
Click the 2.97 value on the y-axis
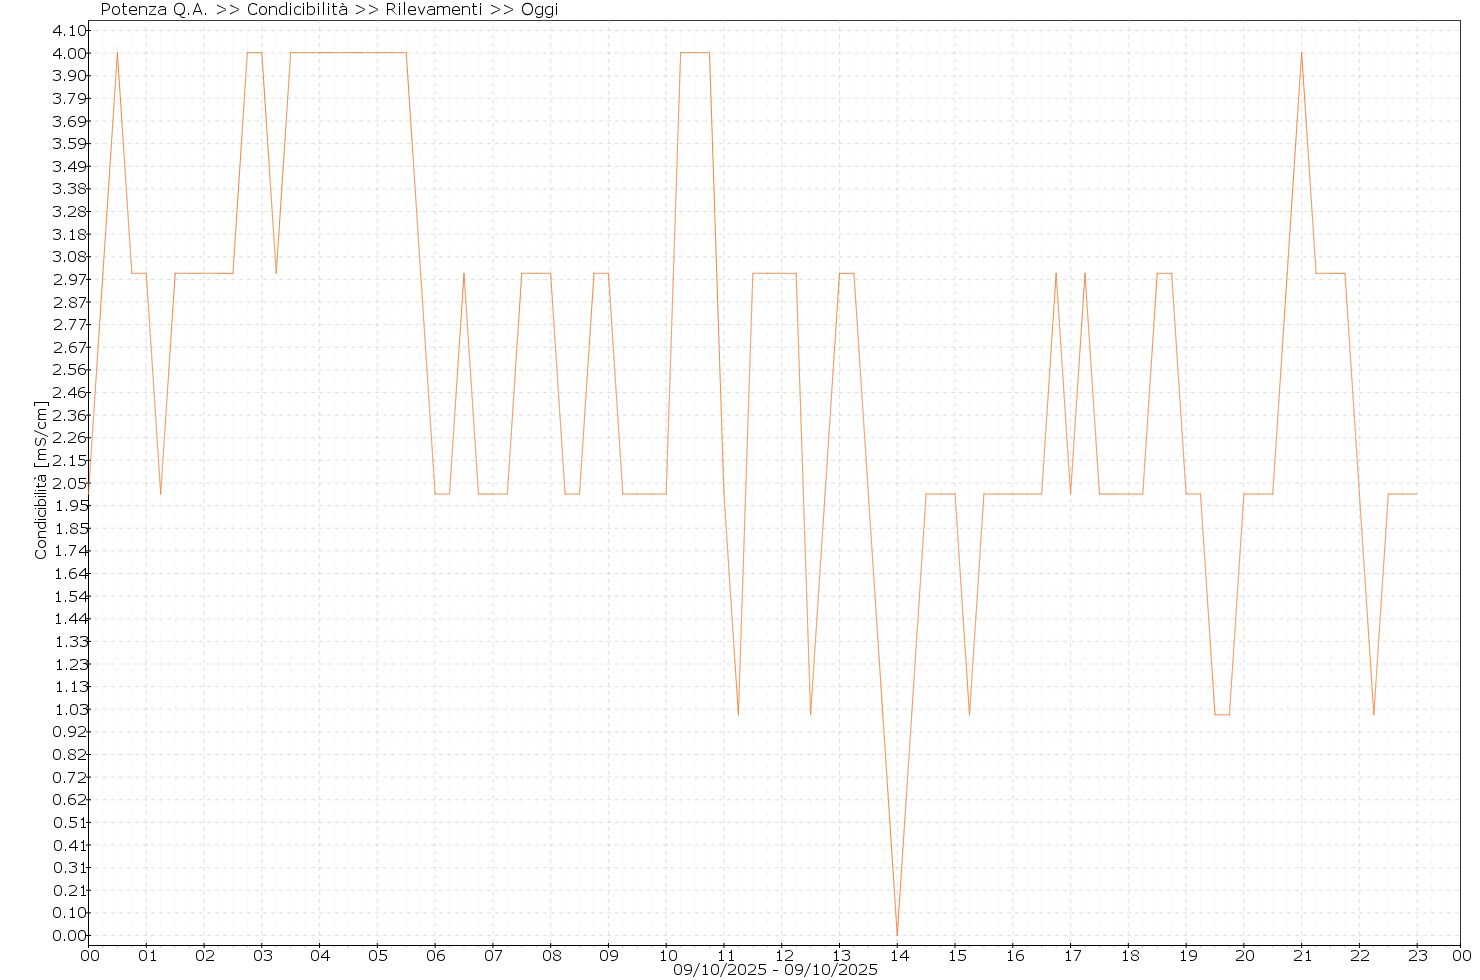69,279
